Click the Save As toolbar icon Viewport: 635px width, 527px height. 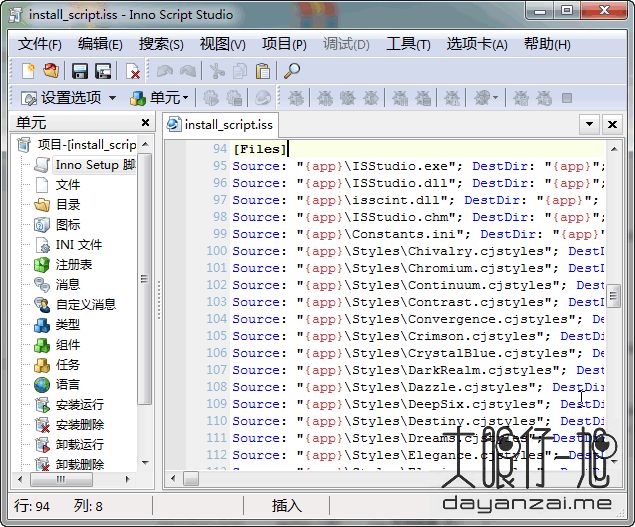point(103,71)
